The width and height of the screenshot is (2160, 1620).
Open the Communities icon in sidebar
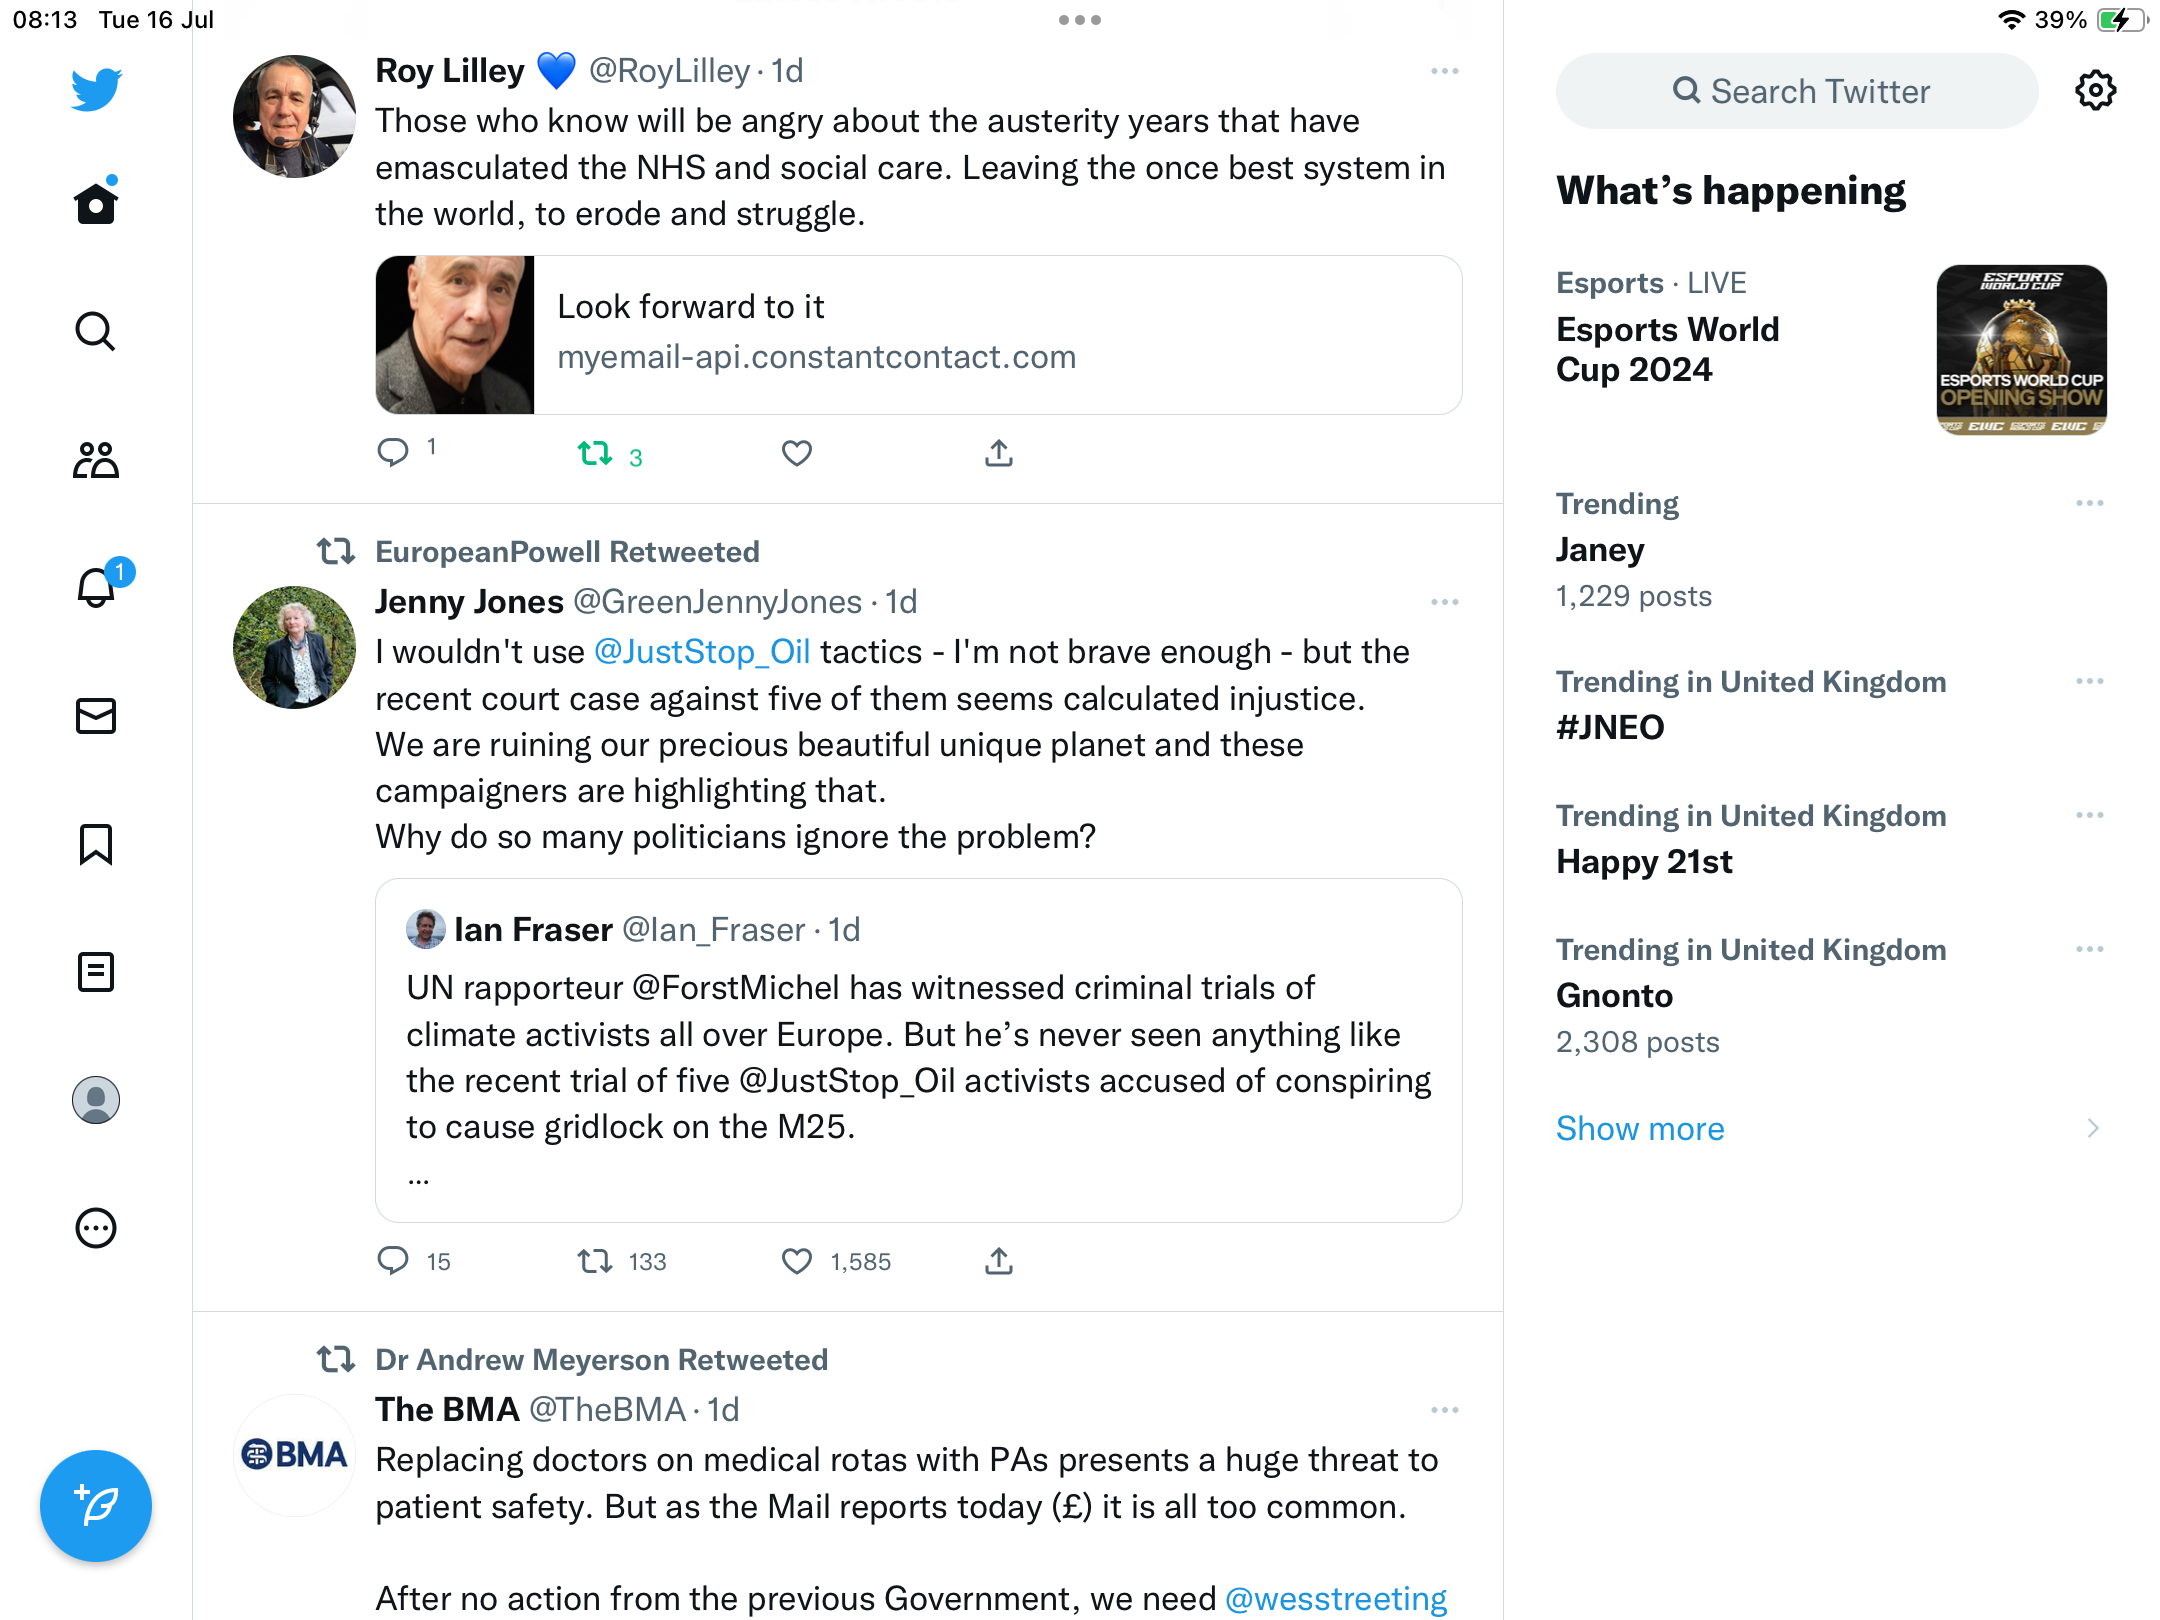tap(96, 460)
